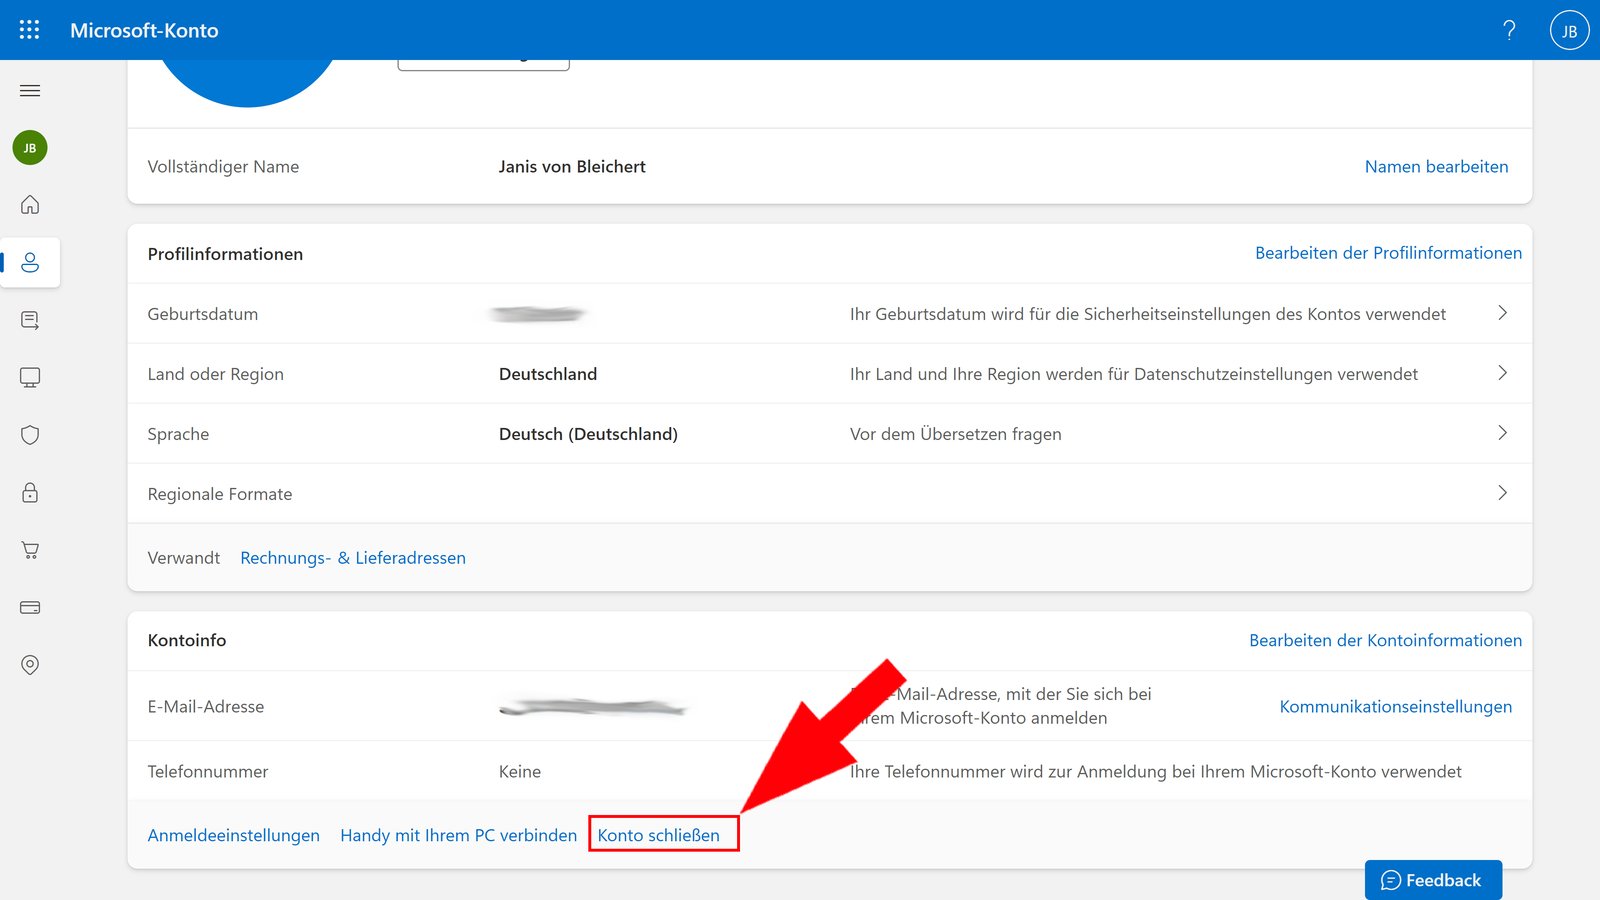Open Anmeldeeinstellungen
Viewport: 1600px width, 900px height.
click(233, 834)
